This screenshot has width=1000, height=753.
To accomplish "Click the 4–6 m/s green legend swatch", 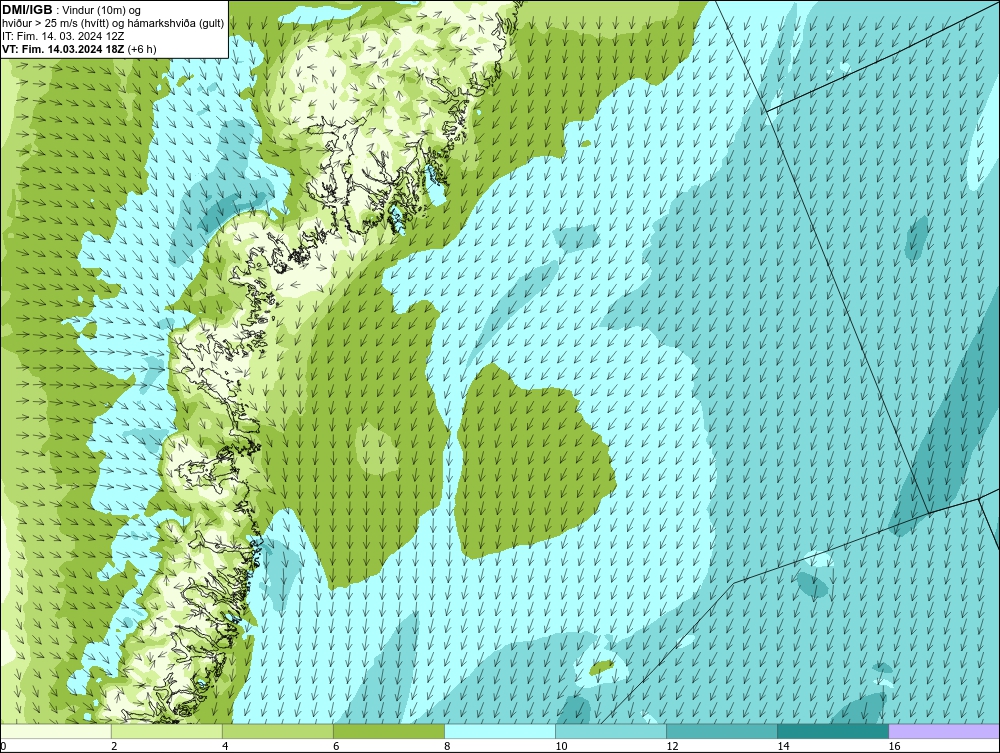I will 278,731.
